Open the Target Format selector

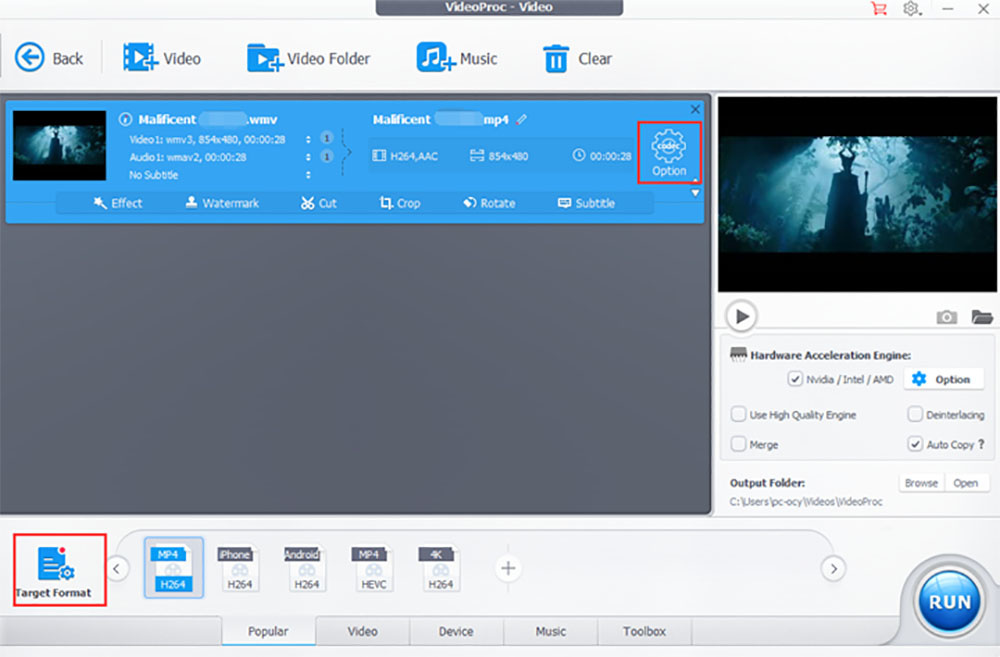pyautogui.click(x=59, y=570)
